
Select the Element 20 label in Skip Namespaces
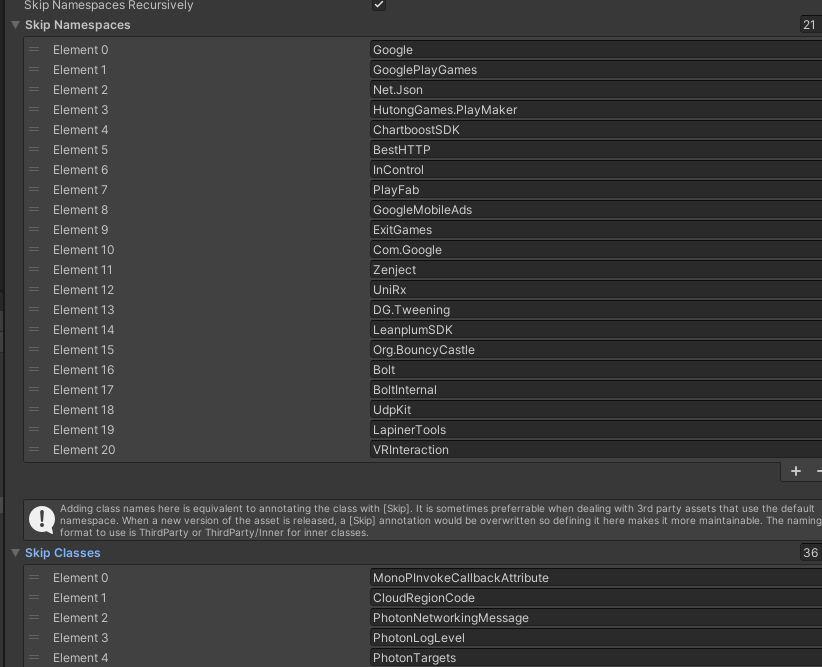pyautogui.click(x=84, y=450)
